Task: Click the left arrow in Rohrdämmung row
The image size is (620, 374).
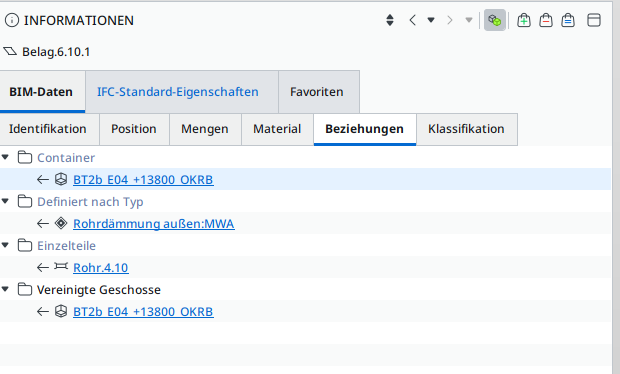Action: 43,224
